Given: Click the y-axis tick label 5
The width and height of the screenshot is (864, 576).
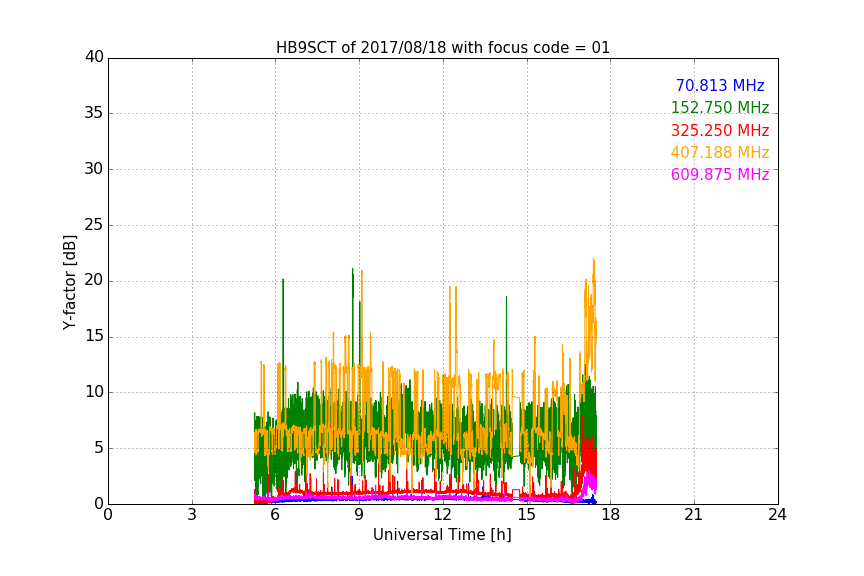Looking at the screenshot, I should 99,448.
